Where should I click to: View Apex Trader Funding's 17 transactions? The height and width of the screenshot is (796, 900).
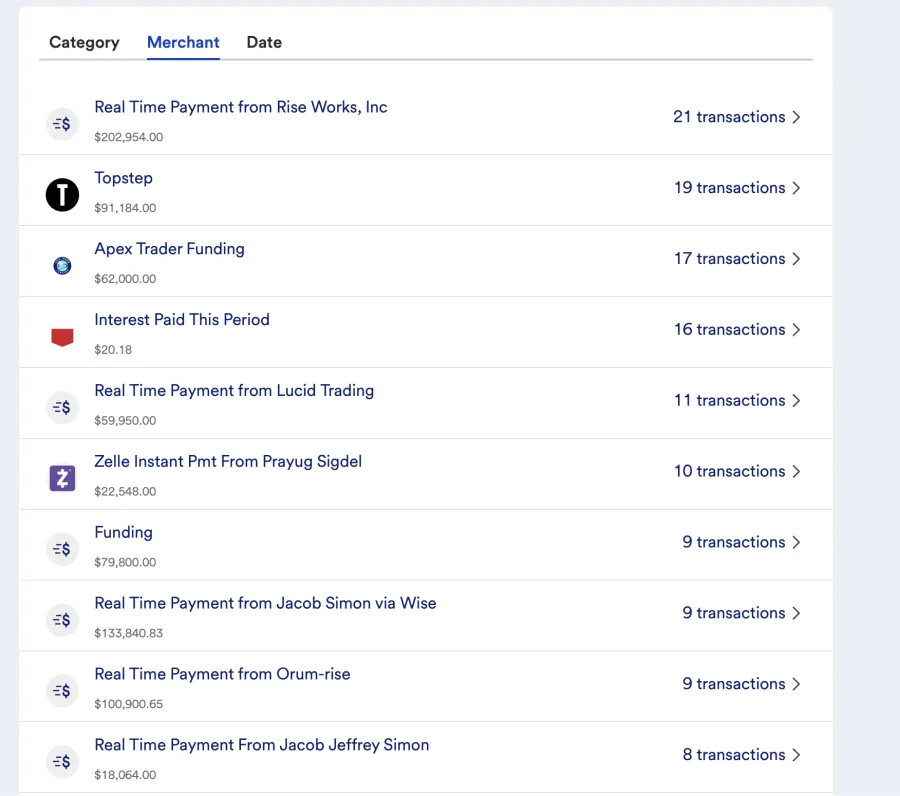pos(736,259)
